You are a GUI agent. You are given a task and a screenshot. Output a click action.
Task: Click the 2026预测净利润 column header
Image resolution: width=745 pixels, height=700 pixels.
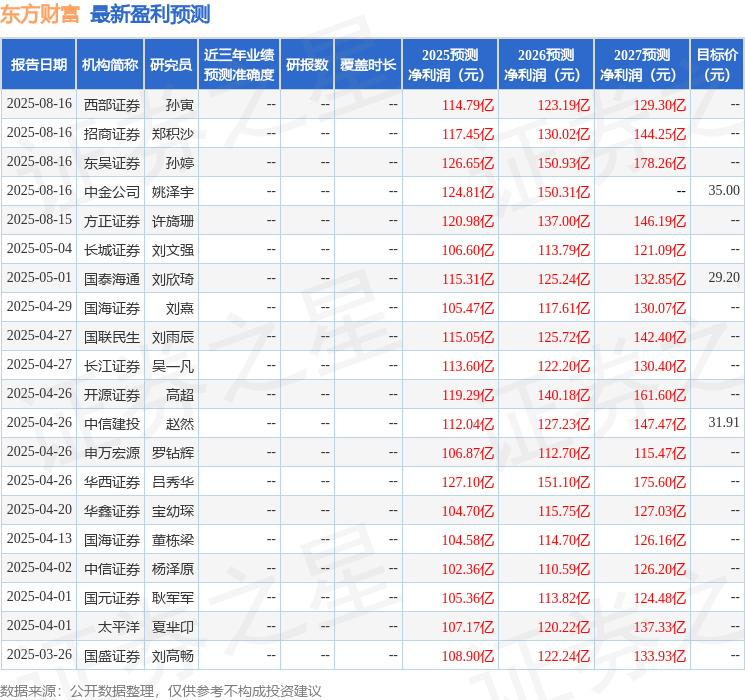coord(546,65)
